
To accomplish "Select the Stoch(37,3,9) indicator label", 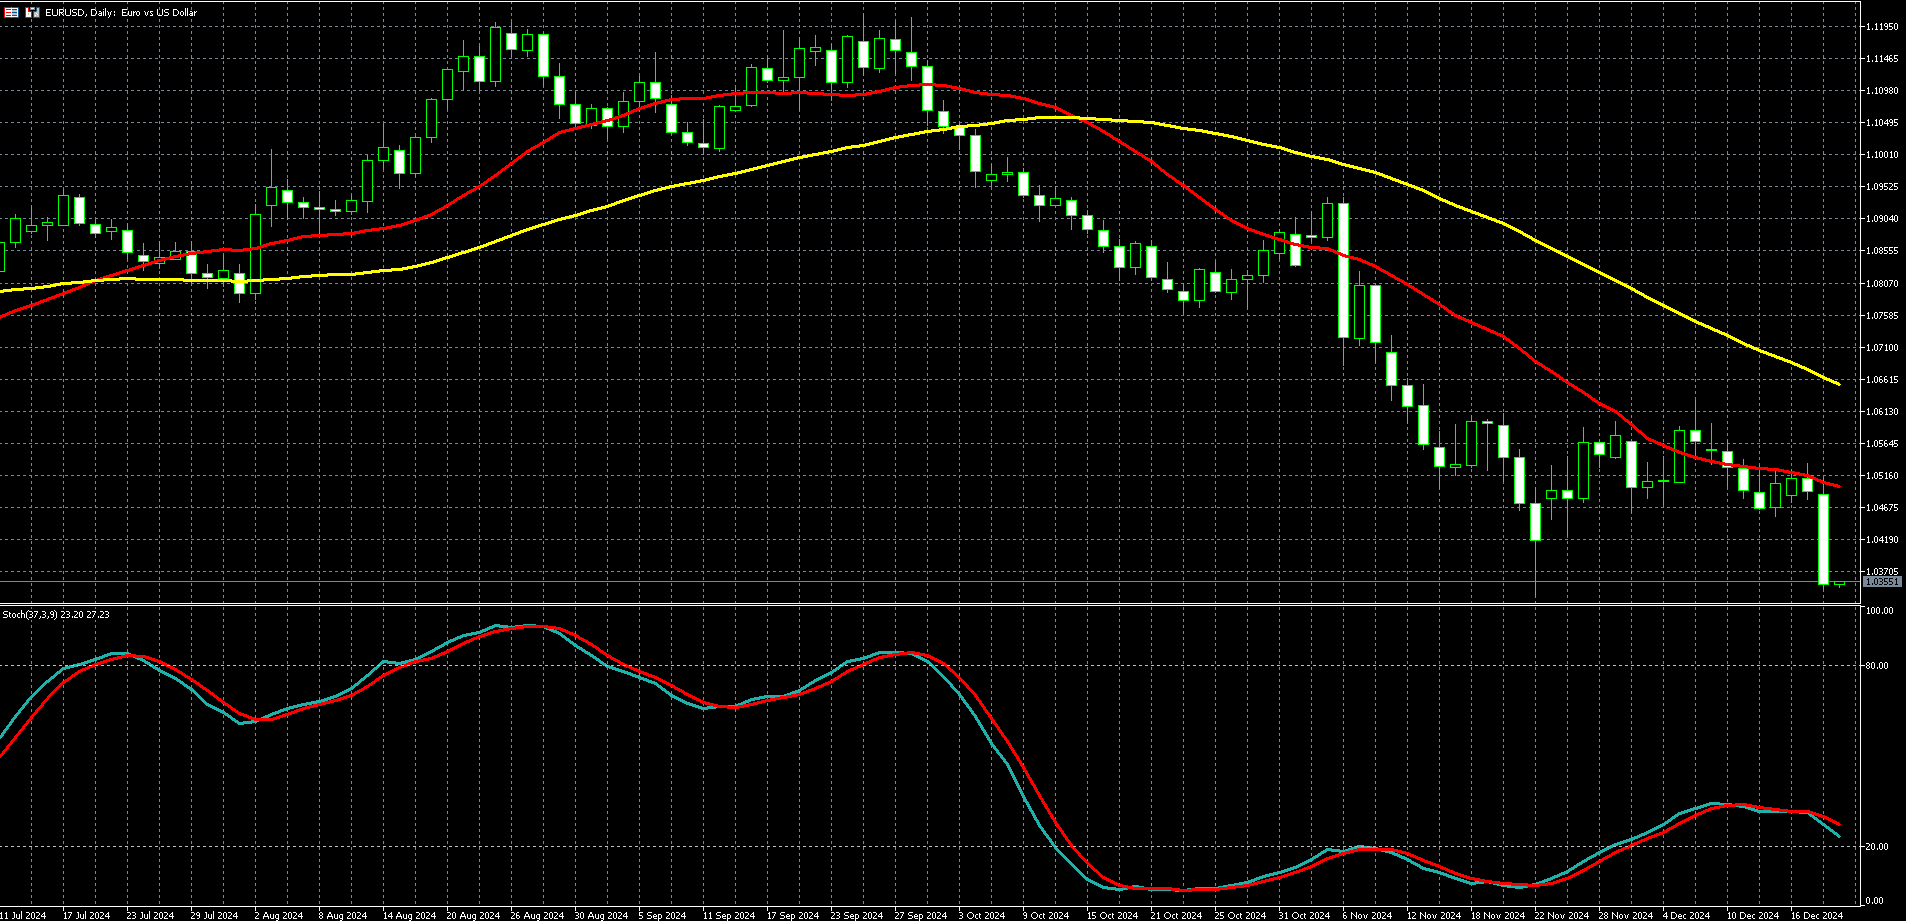I will coord(56,614).
